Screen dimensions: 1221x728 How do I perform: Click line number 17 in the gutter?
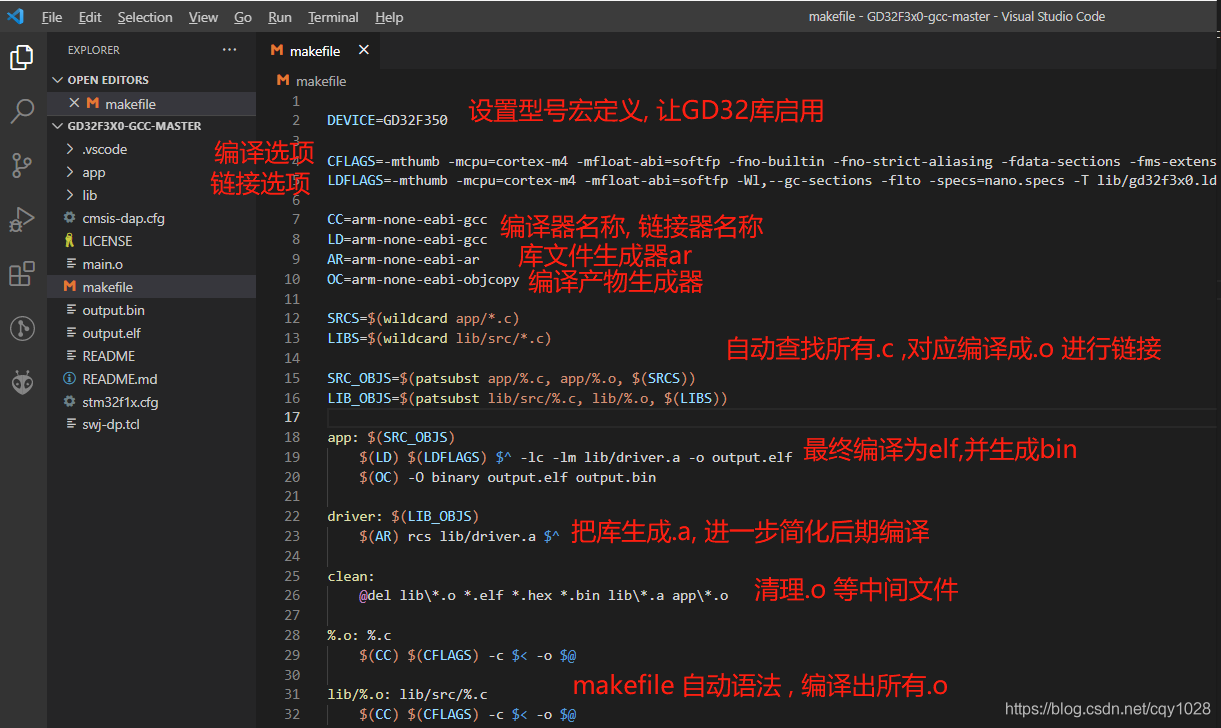click(x=292, y=418)
